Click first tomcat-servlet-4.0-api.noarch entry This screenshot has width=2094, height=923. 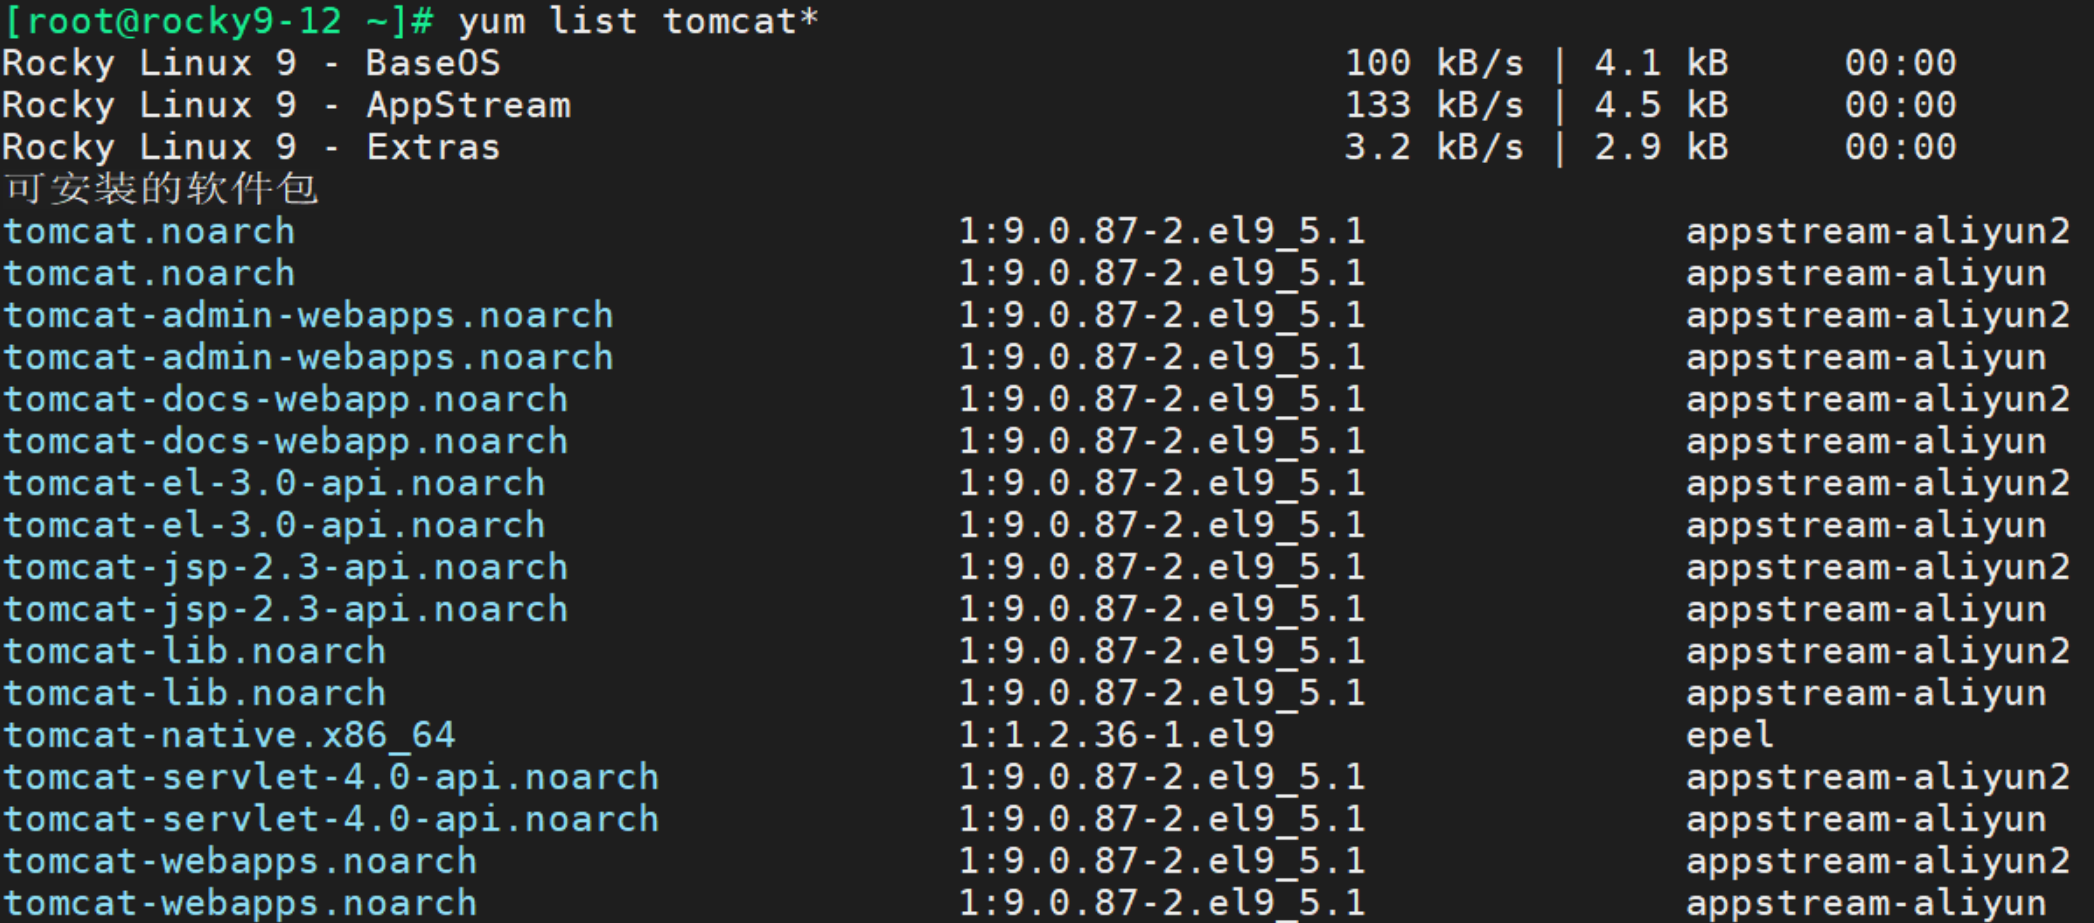[331, 778]
